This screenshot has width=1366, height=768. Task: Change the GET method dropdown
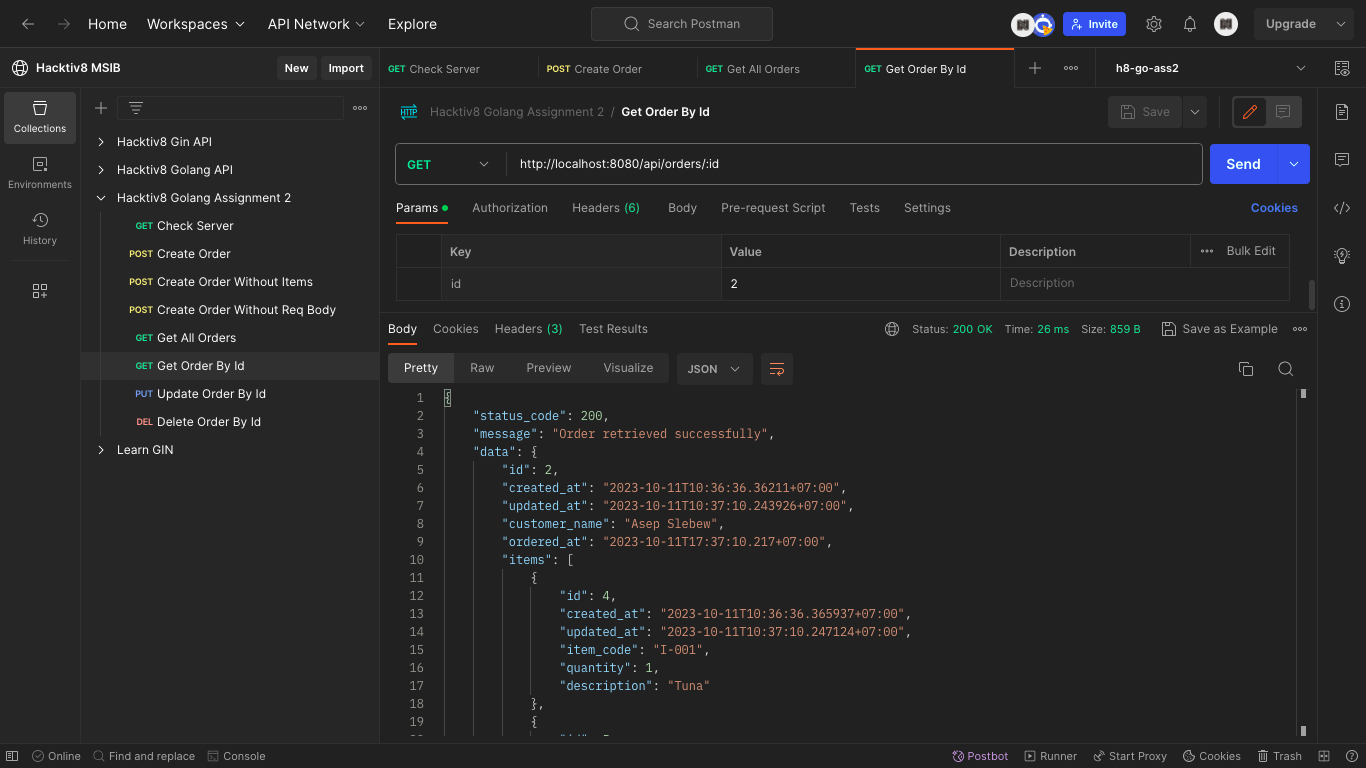450,164
